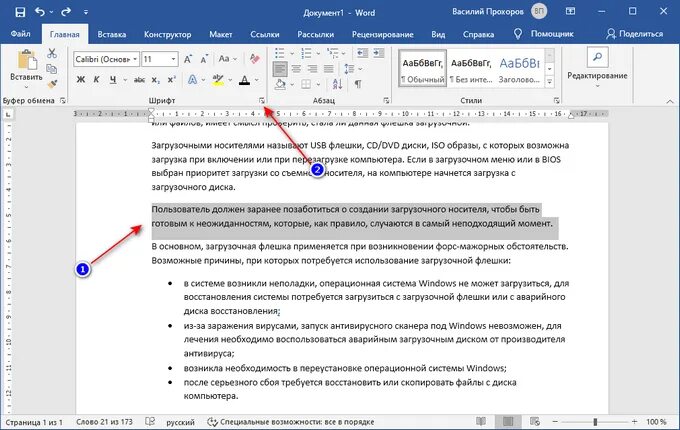Click the Поделиться button
Screen dimensions: 680x430
[634, 34]
